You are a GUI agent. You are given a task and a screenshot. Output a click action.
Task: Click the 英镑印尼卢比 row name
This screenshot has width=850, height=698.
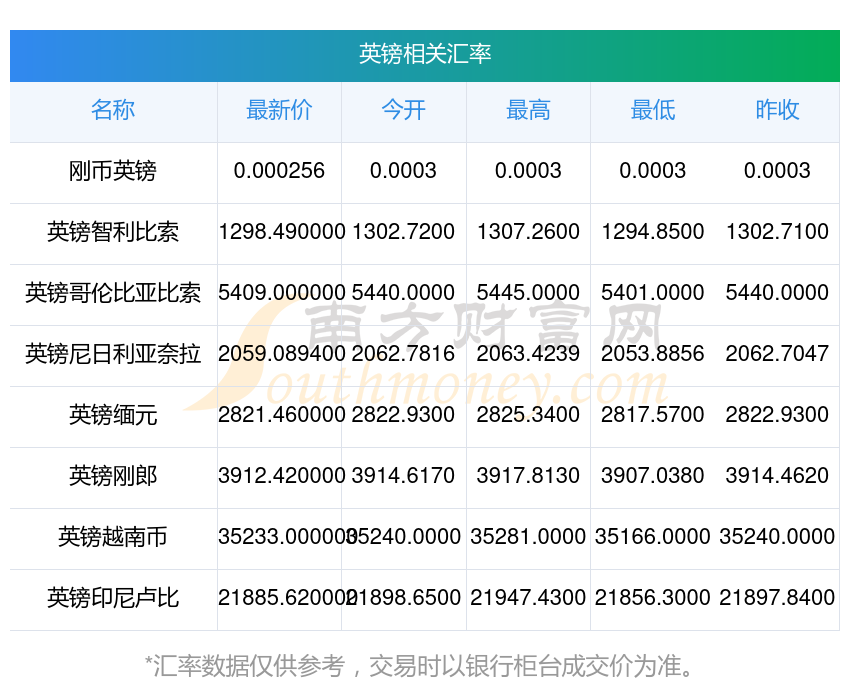[x=113, y=598]
